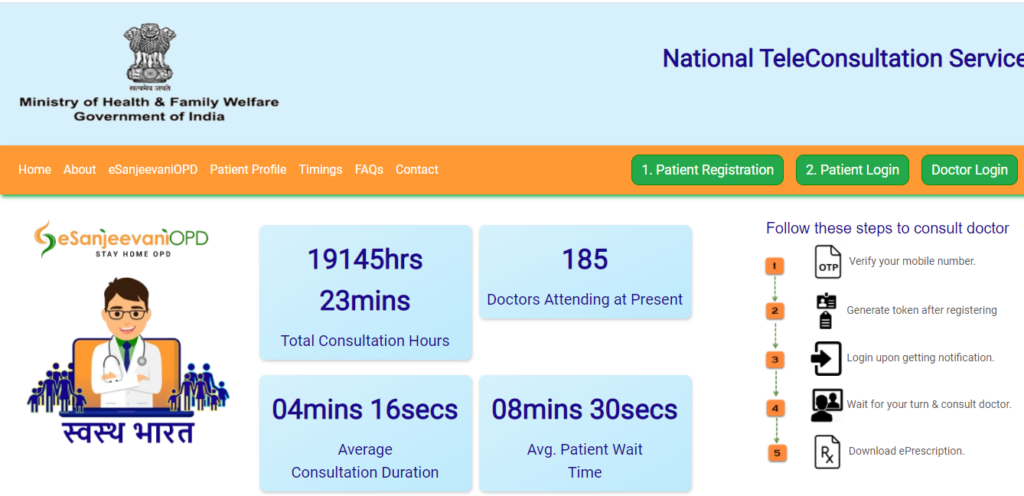Viewport: 1024px width, 496px height.
Task: Click the wait-and-consult doctor icon
Action: click(x=826, y=405)
